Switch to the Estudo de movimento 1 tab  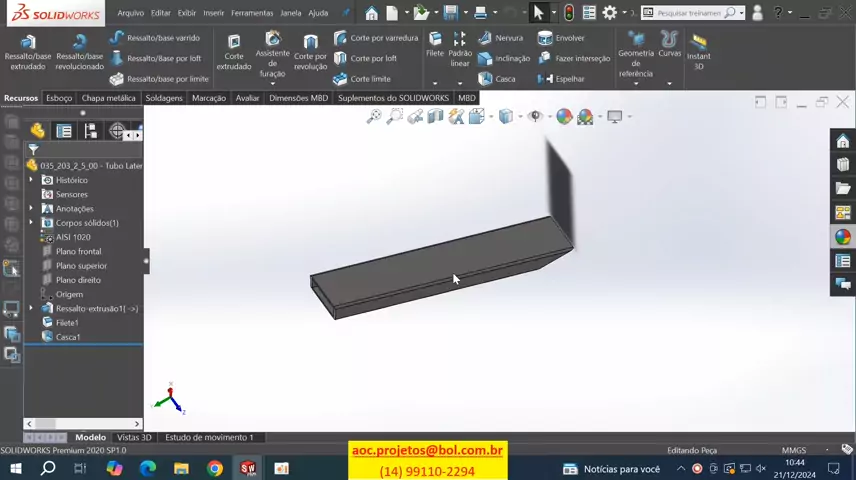click(x=209, y=437)
